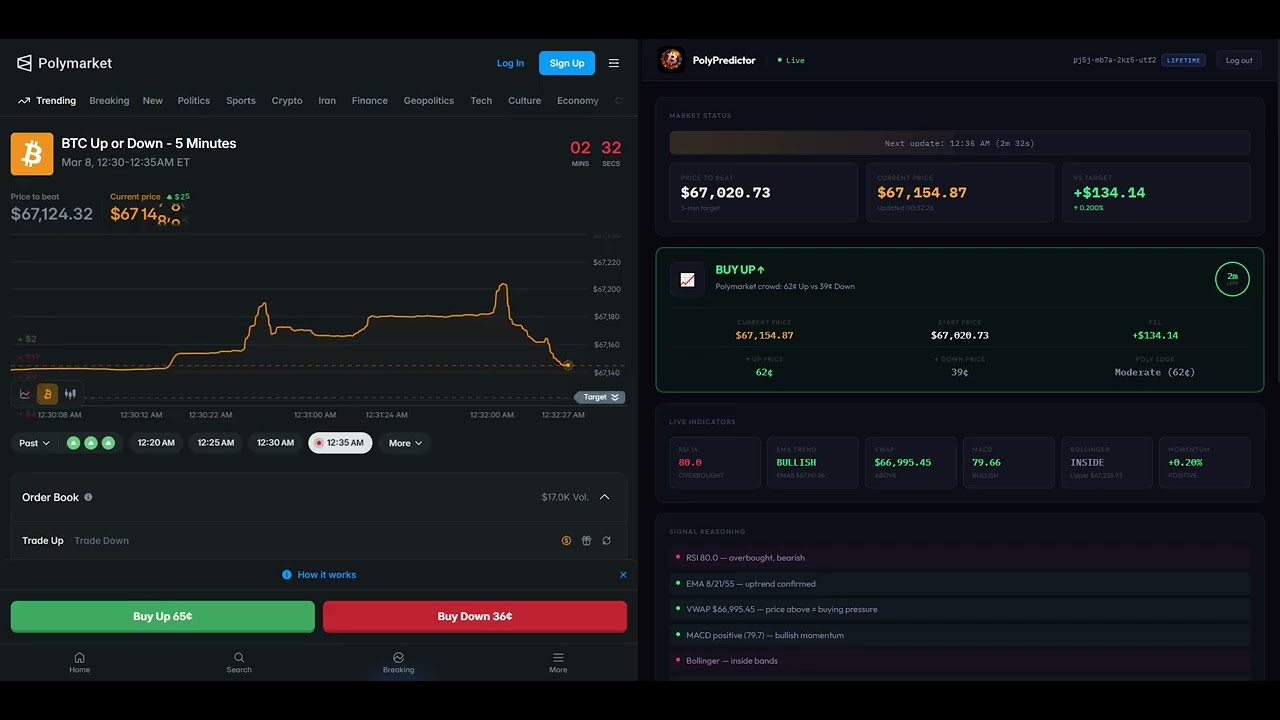Select Trade Up tab

(x=43, y=541)
